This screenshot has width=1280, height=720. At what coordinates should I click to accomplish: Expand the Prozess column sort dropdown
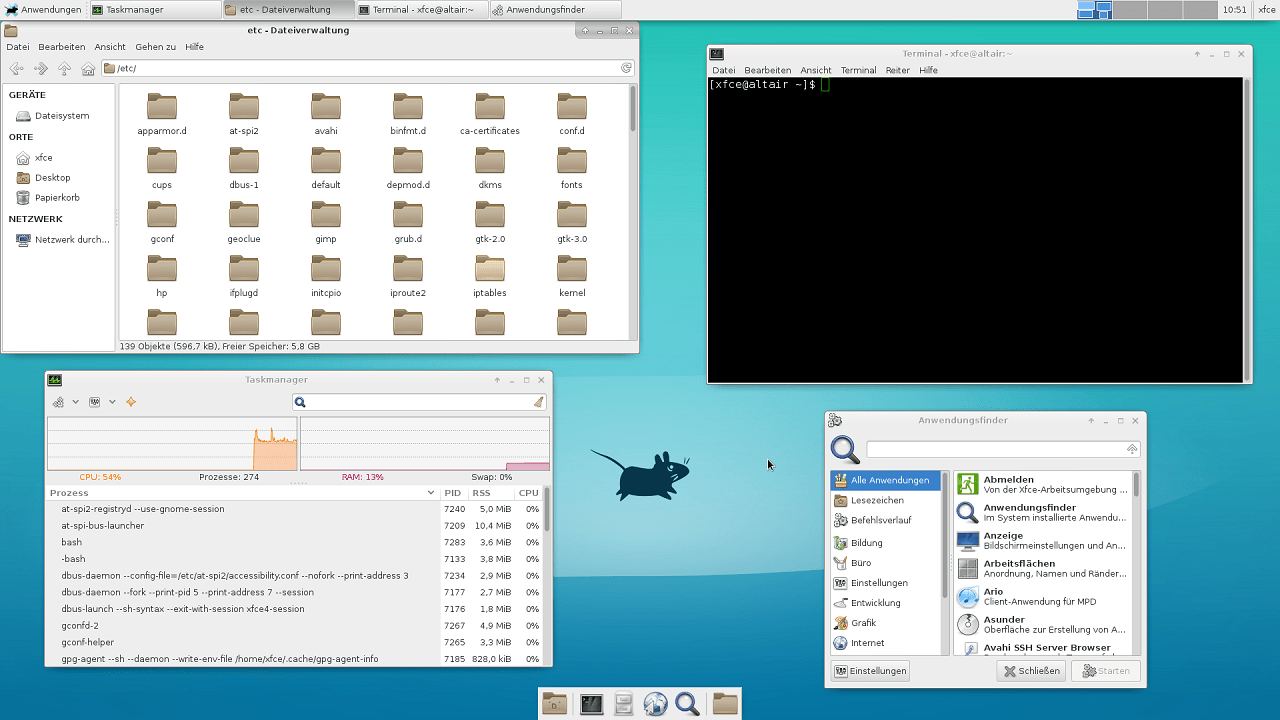pos(430,492)
